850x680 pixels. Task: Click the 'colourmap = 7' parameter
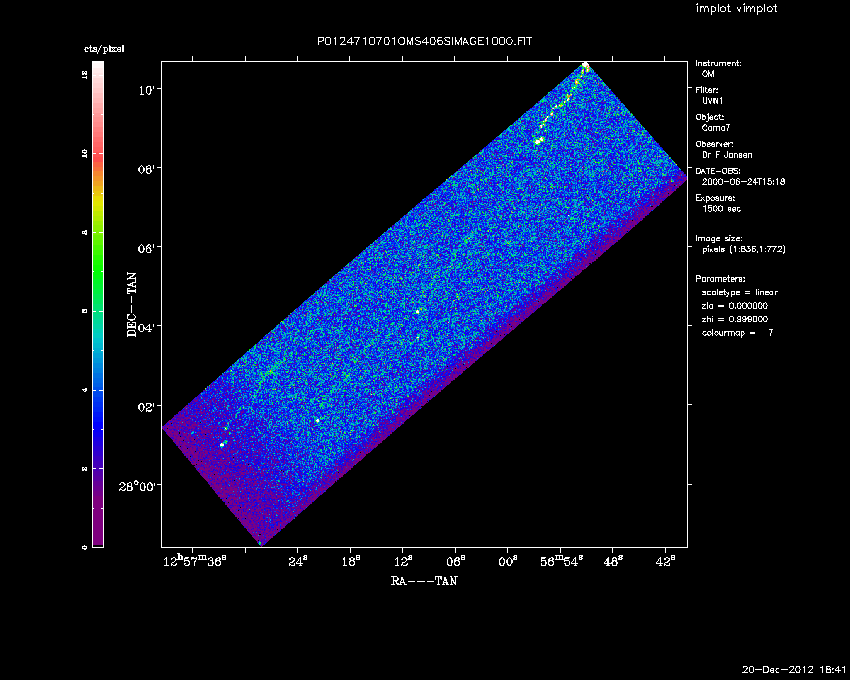pyautogui.click(x=737, y=333)
